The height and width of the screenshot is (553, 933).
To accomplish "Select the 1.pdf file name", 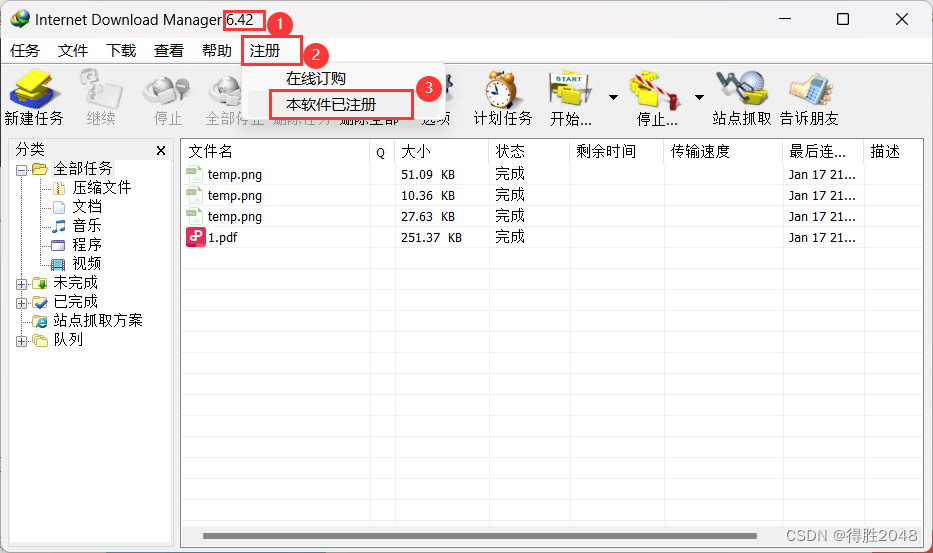I will [x=222, y=238].
